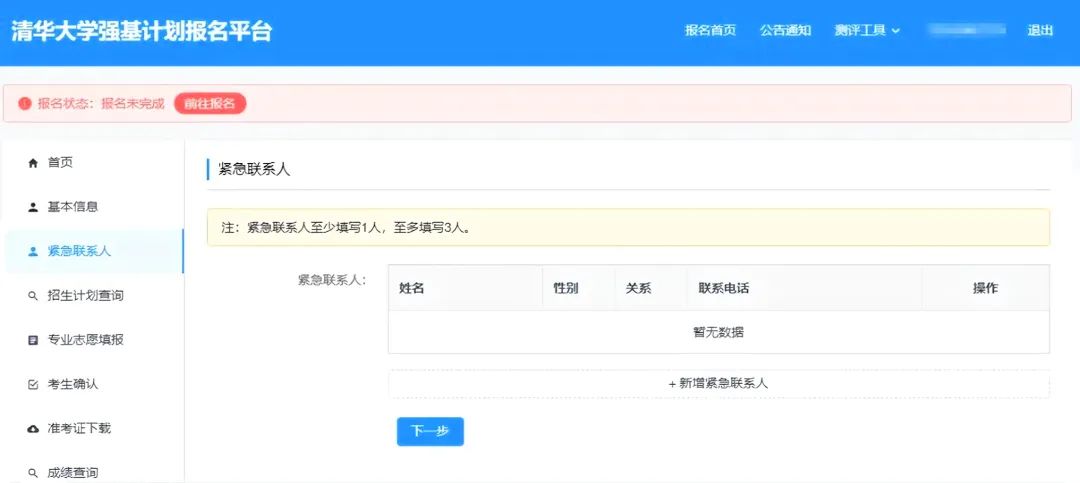The image size is (1080, 483).
Task: Add a contact via 新增紧急联系人
Action: [x=718, y=383]
